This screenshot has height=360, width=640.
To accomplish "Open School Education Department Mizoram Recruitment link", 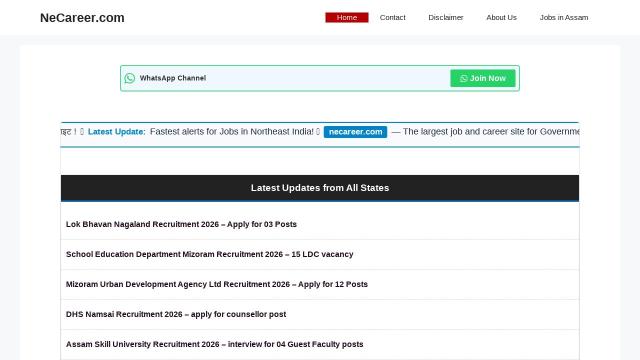I will click(x=210, y=254).
